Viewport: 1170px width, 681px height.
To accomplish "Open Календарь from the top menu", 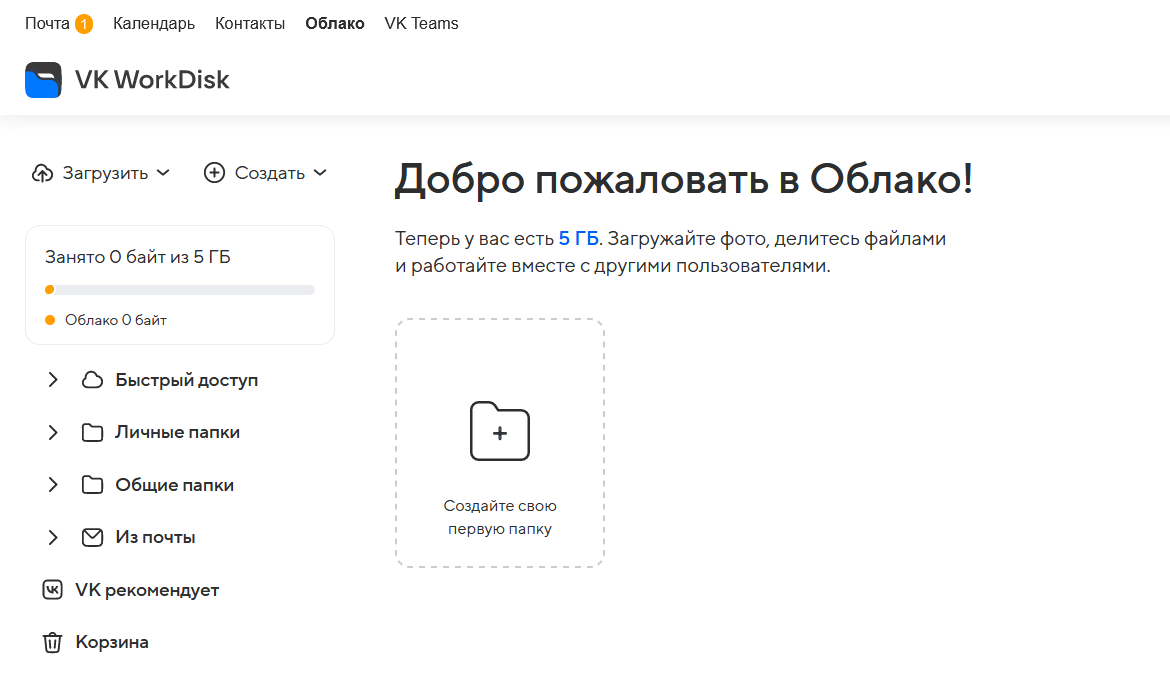I will coord(154,23).
